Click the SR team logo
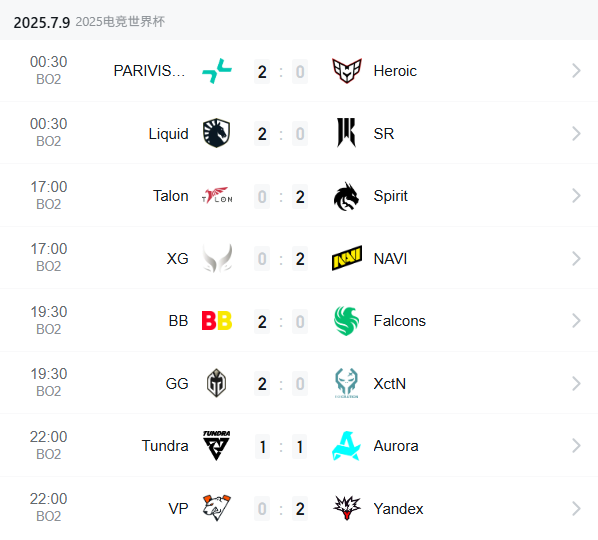Screen dimensions: 598x540 click(346, 133)
